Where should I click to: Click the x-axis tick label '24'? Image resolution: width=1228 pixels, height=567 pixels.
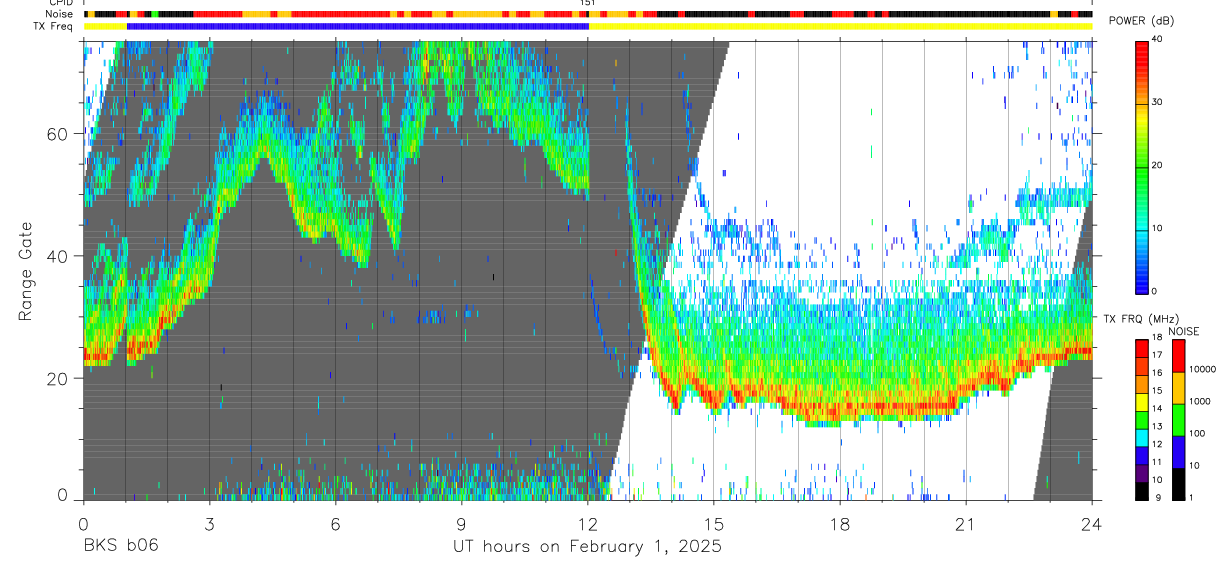point(1092,523)
